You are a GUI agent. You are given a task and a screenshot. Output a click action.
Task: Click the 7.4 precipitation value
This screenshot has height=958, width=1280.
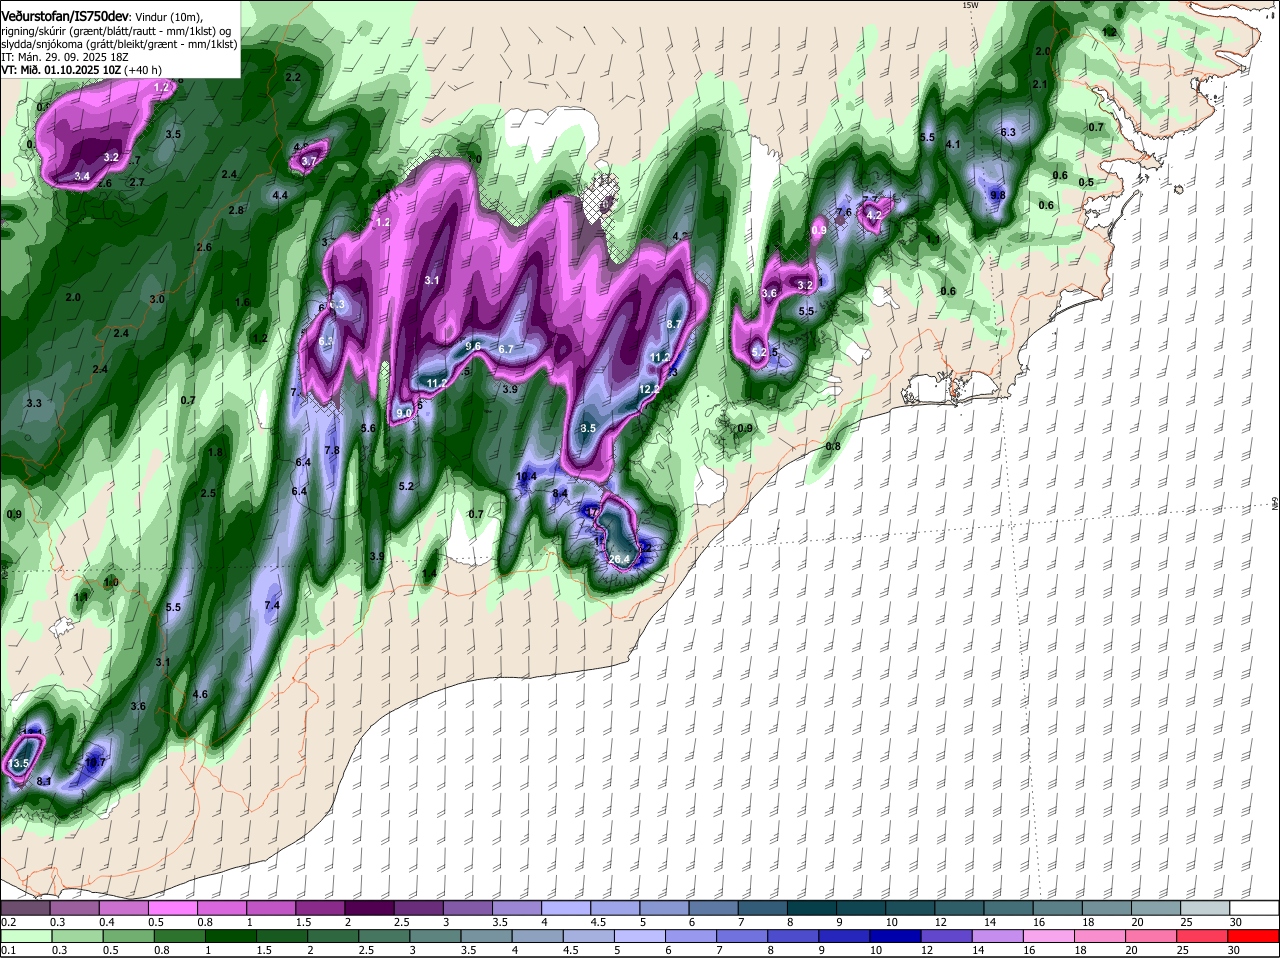pyautogui.click(x=272, y=605)
